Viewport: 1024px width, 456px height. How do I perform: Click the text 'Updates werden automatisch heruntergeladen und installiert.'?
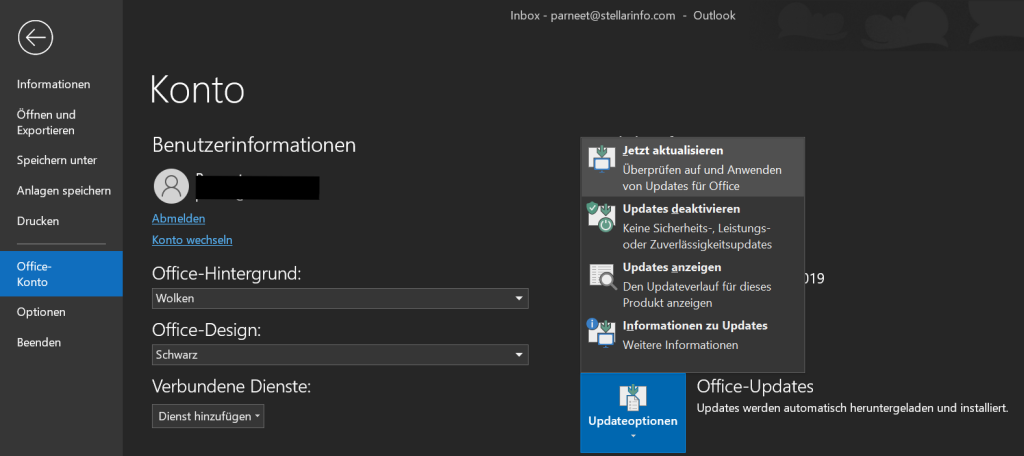tap(852, 408)
